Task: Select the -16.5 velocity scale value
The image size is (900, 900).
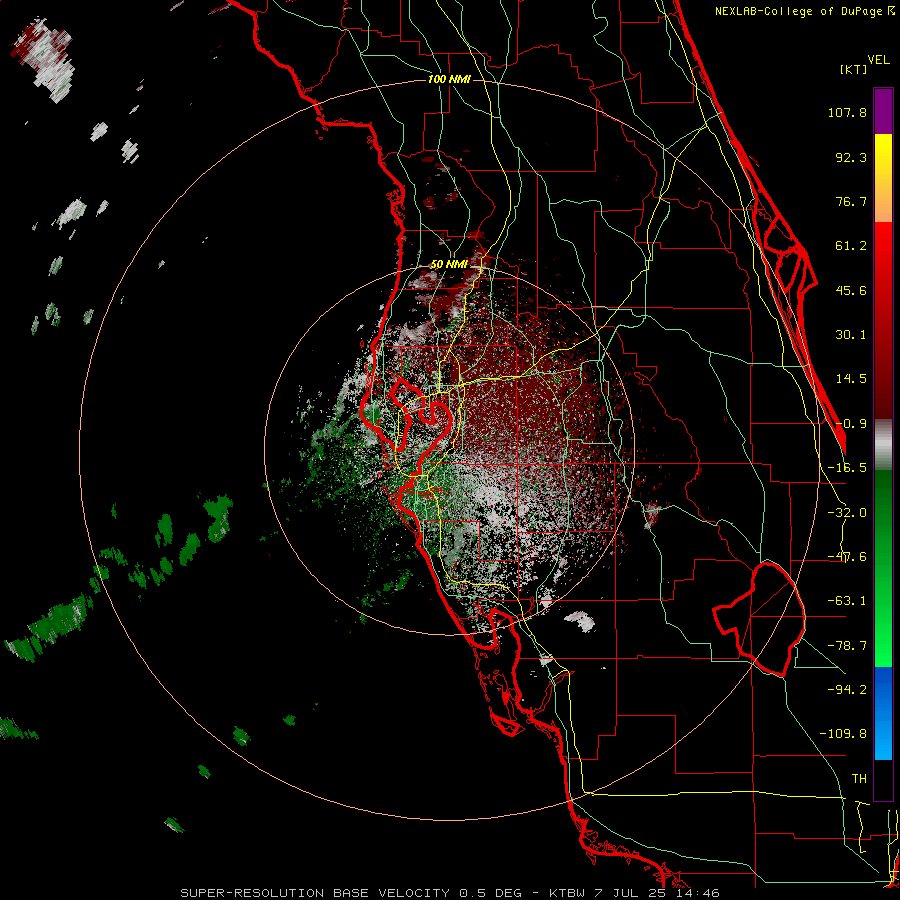Action: [x=847, y=468]
